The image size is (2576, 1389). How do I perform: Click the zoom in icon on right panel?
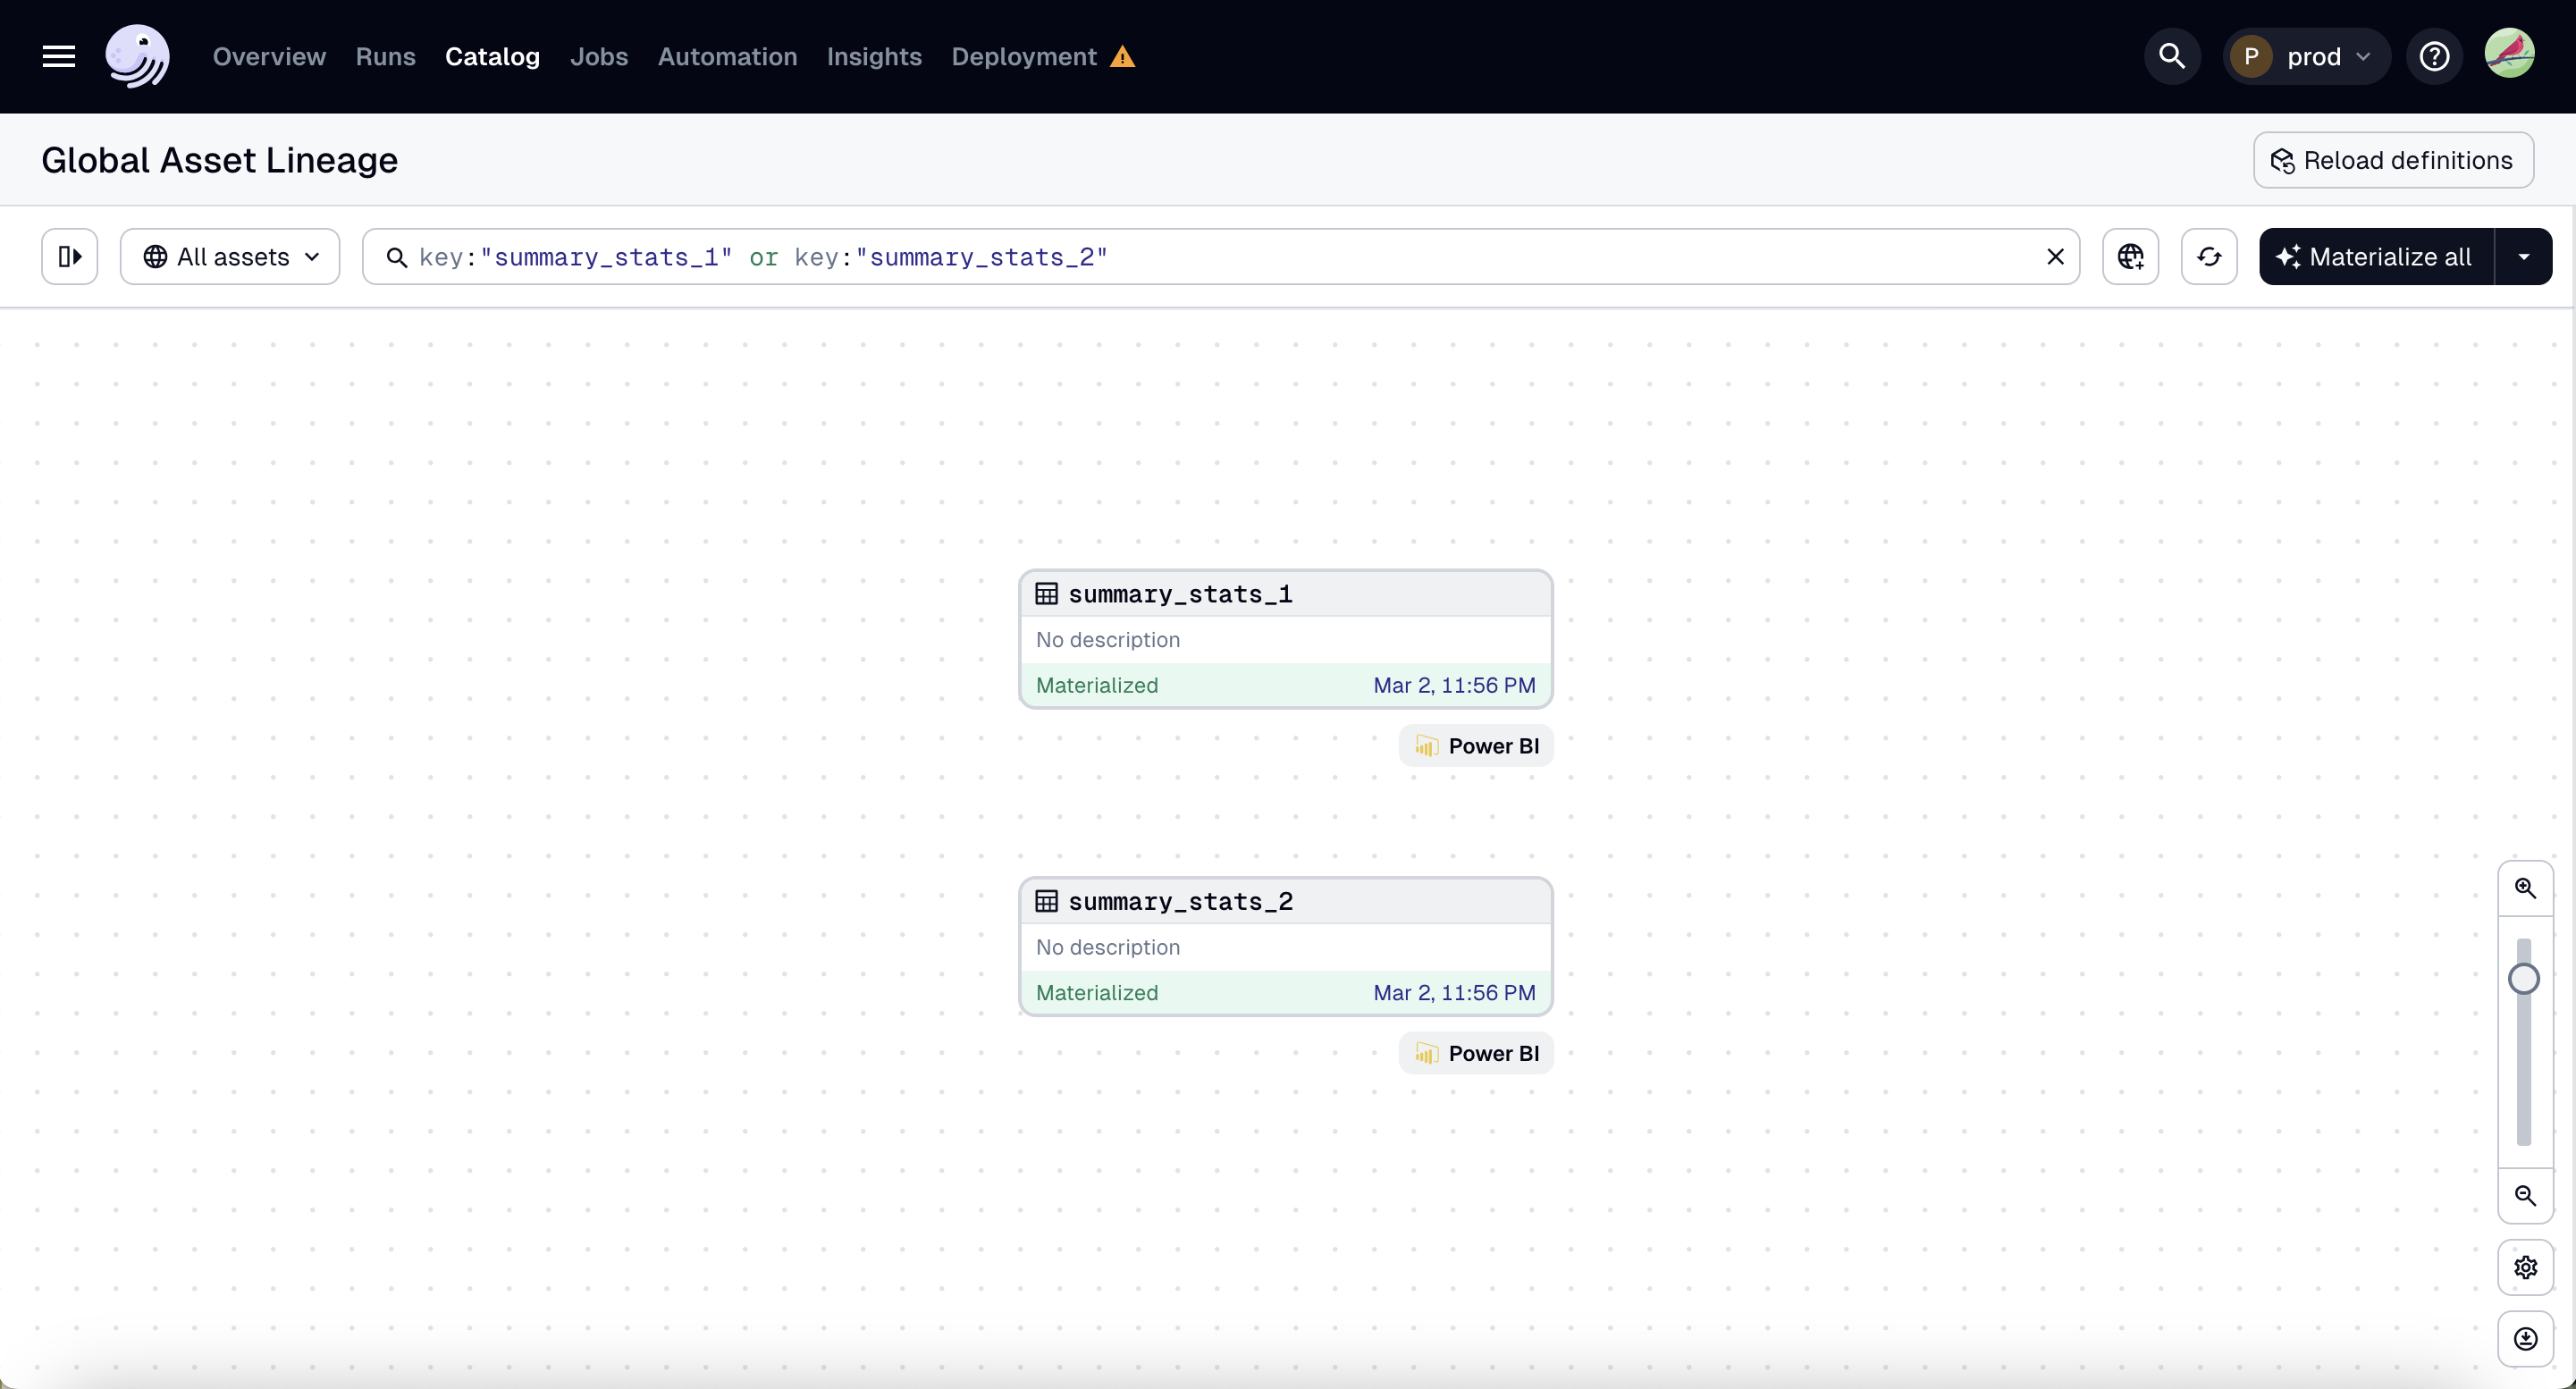point(2527,888)
